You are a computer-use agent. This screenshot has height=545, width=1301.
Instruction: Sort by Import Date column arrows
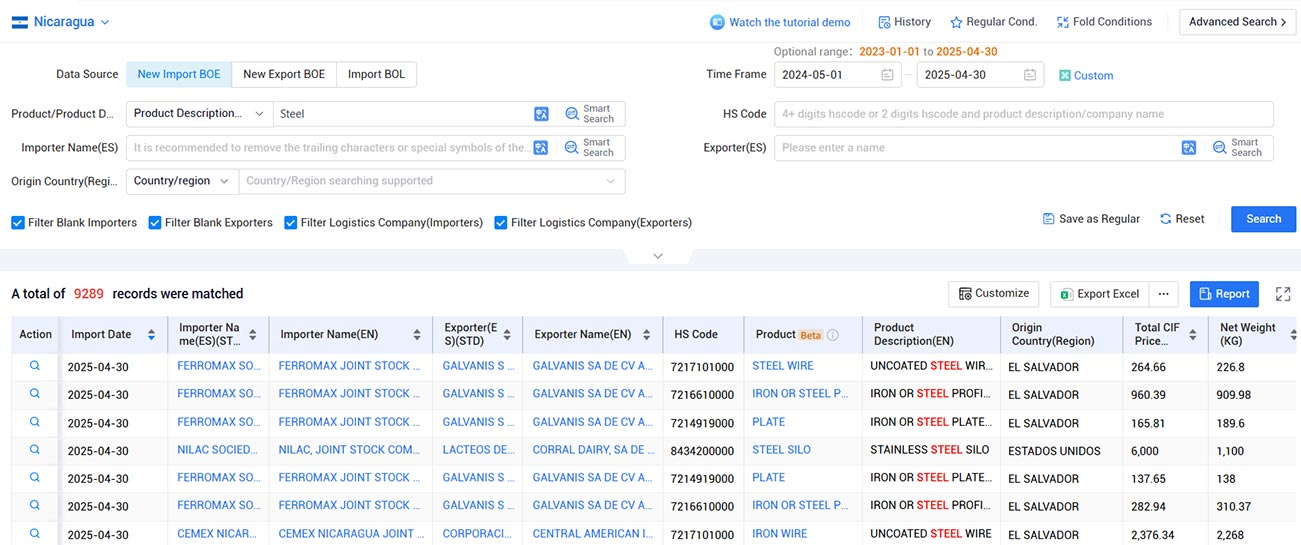(151, 335)
